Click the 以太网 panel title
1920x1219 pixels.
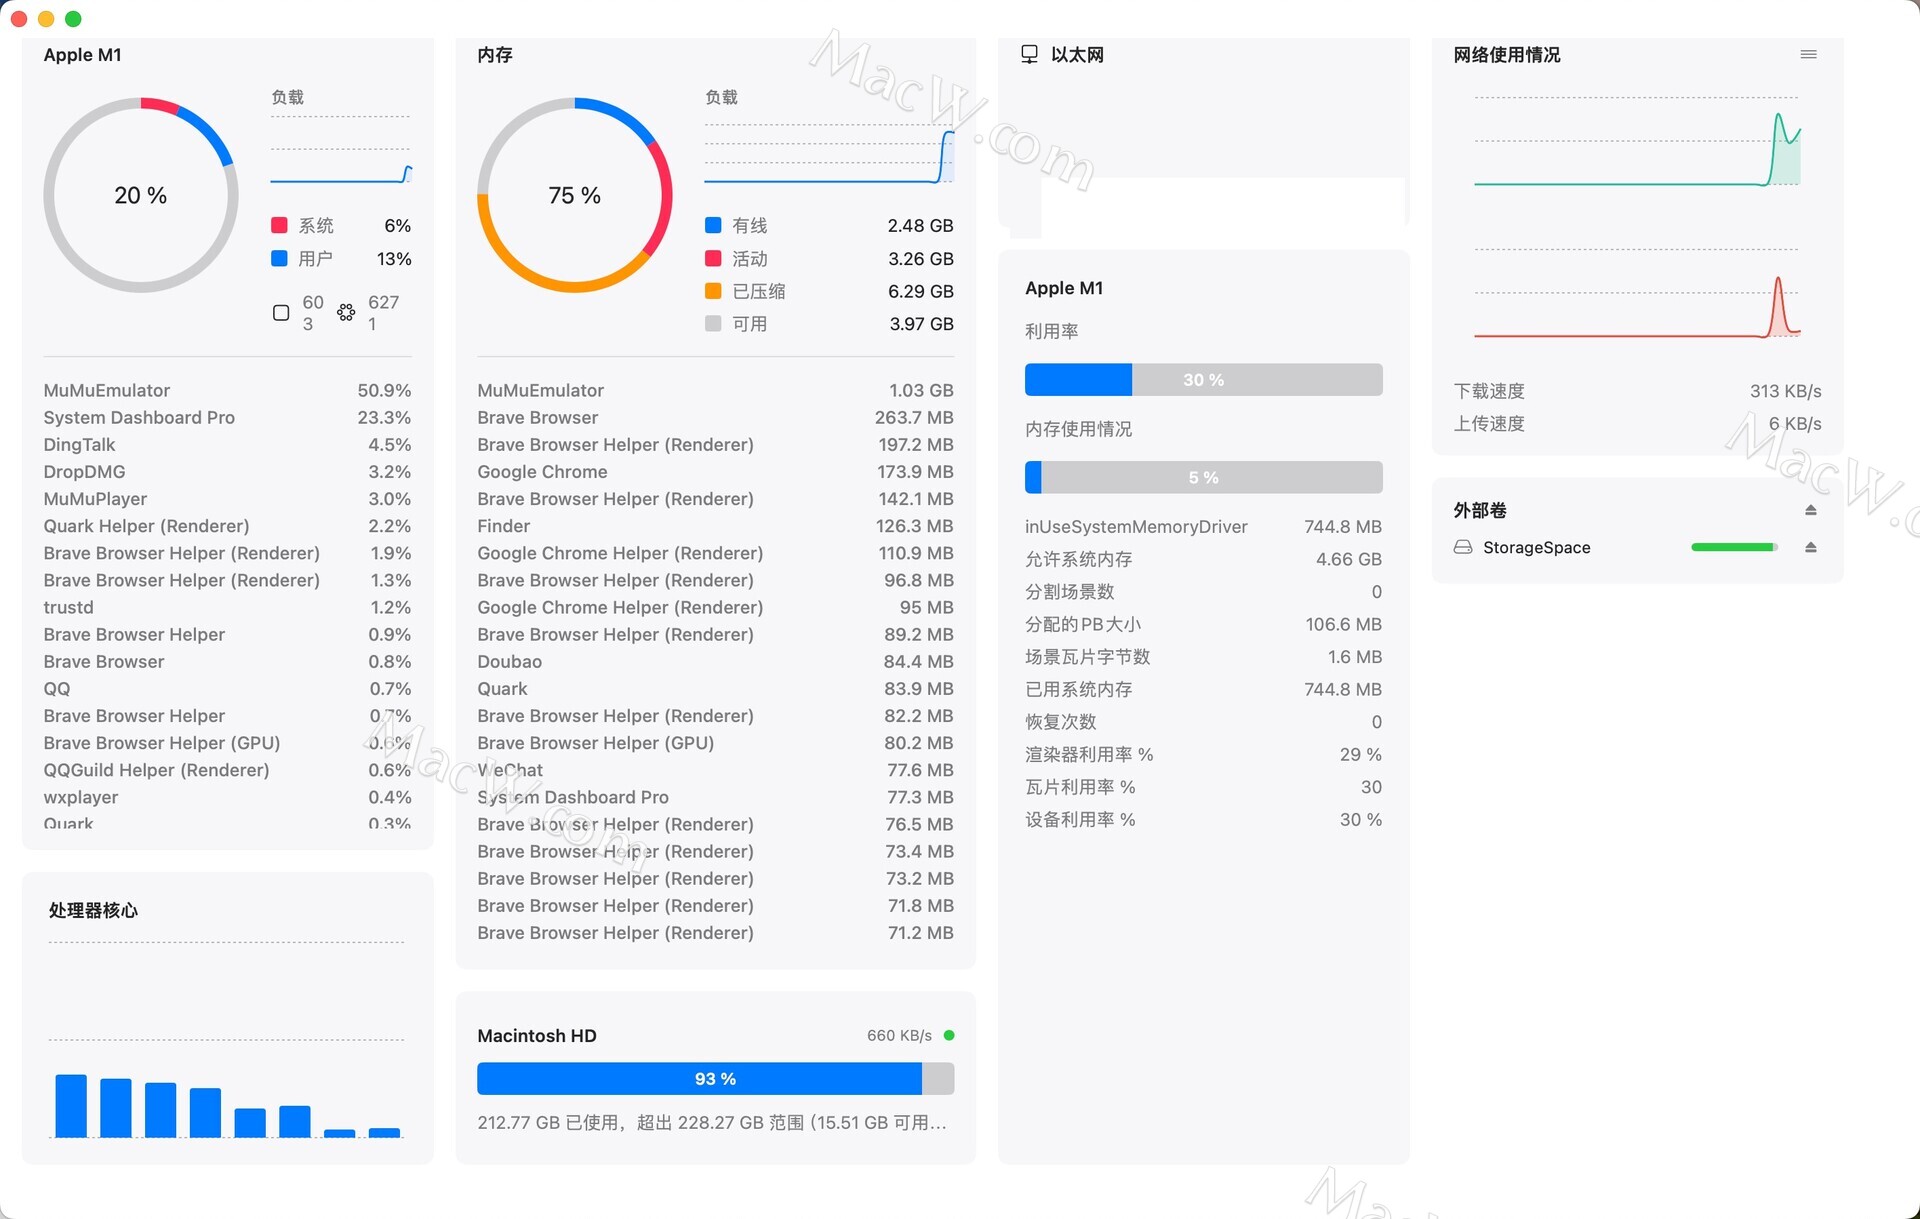1077,54
